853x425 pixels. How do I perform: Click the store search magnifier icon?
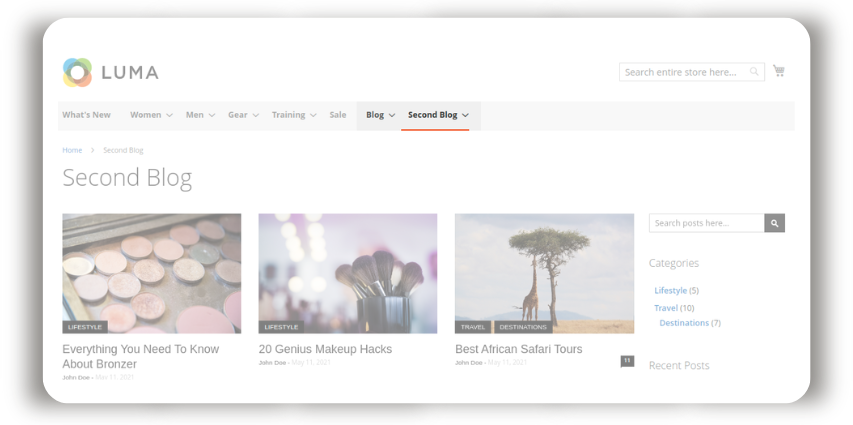(754, 72)
